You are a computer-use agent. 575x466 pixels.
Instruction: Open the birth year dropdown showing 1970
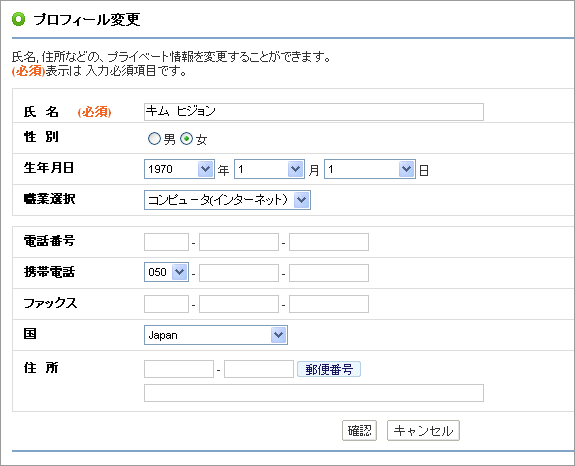[x=179, y=169]
